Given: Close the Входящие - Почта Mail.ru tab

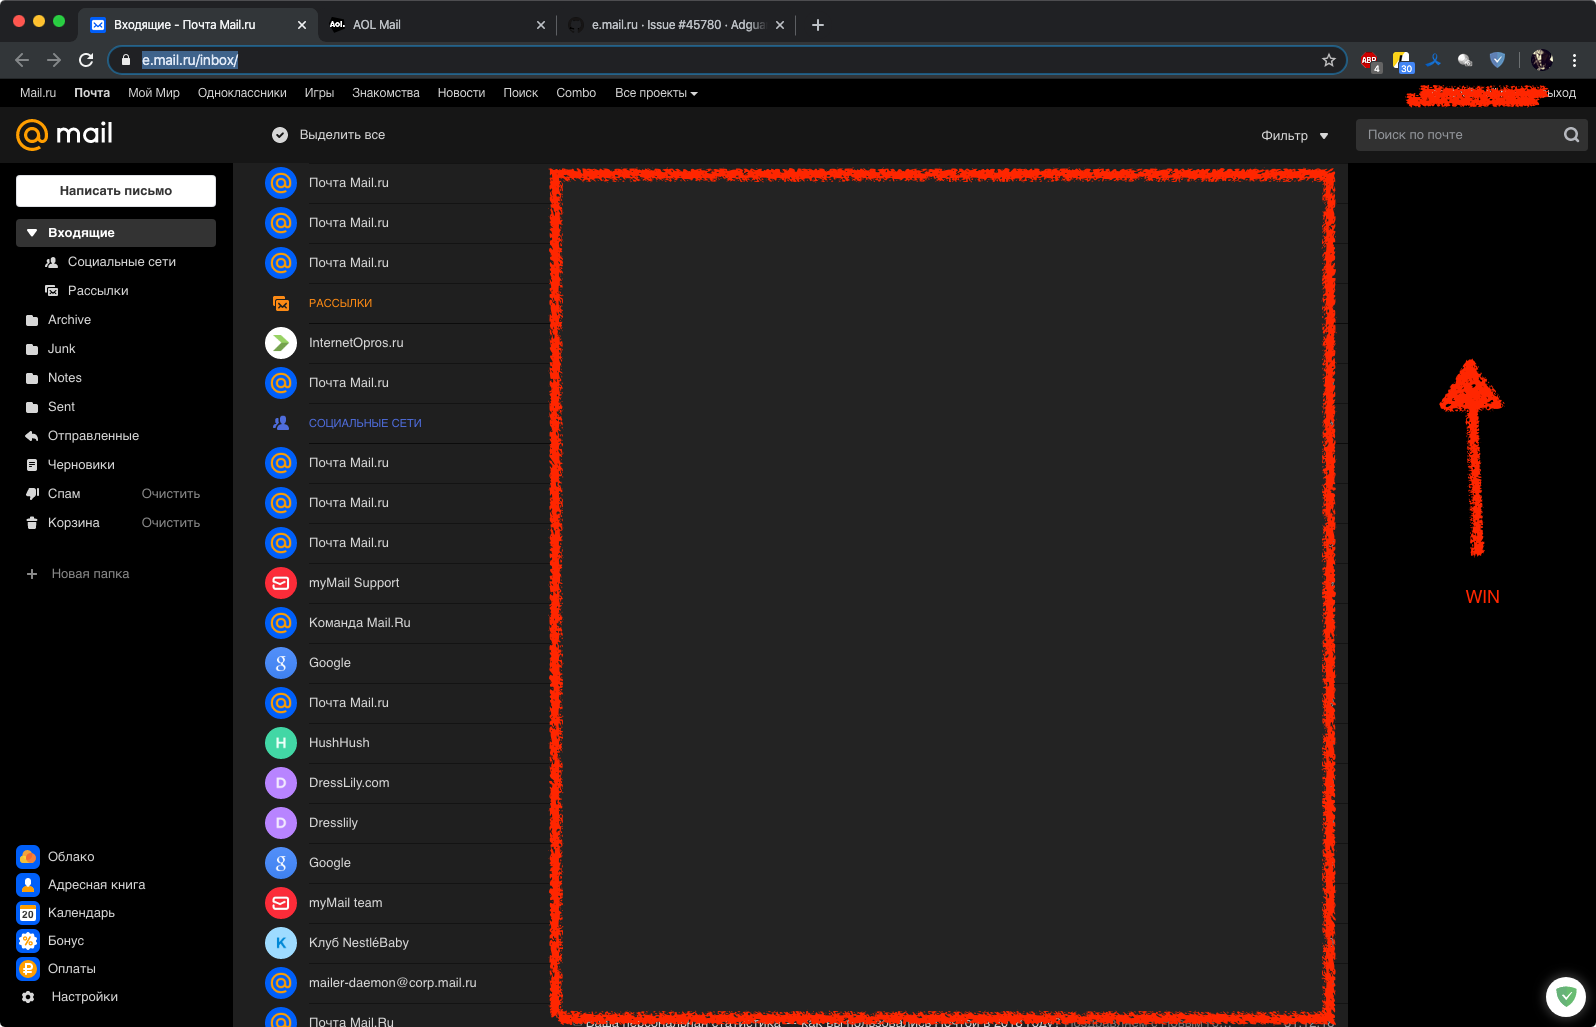Looking at the screenshot, I should (x=302, y=25).
